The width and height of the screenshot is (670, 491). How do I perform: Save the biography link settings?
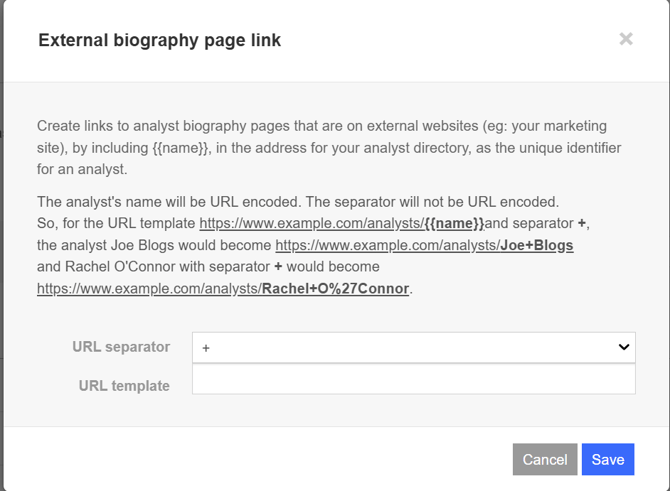[607, 459]
